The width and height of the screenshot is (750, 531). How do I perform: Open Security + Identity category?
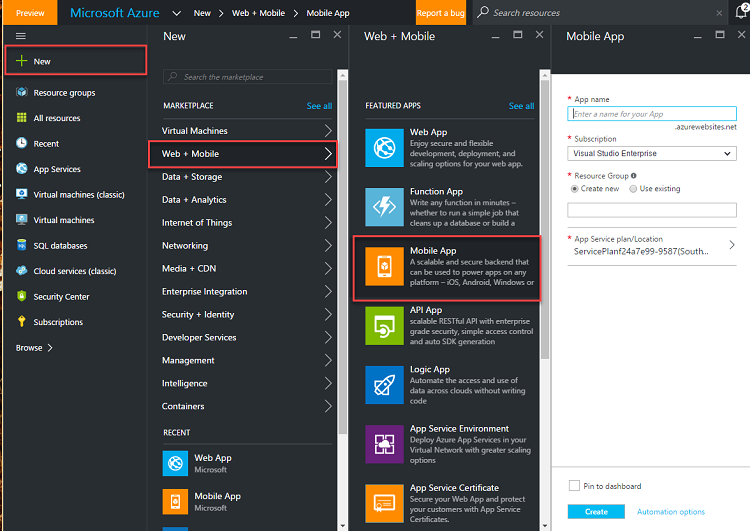247,314
